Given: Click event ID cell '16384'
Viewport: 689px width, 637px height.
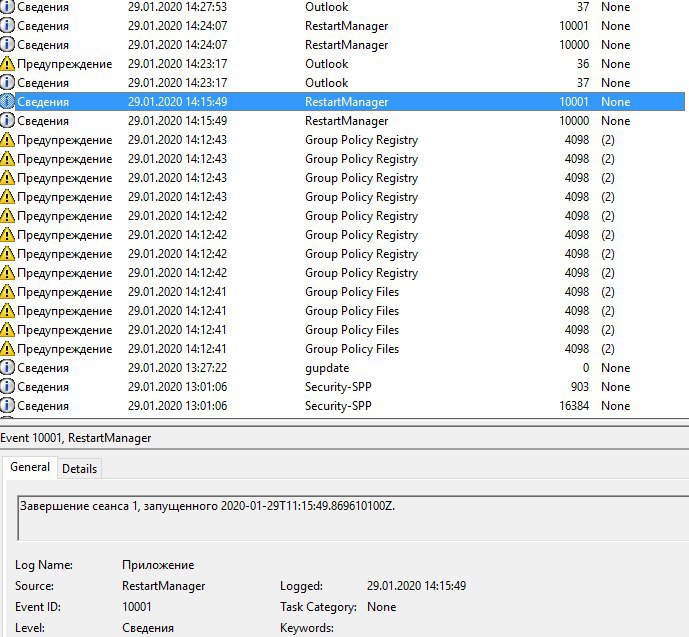Looking at the screenshot, I should 574,406.
